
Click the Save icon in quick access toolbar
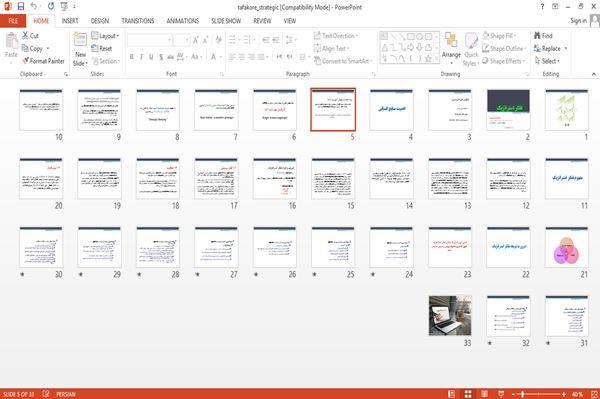21,6
